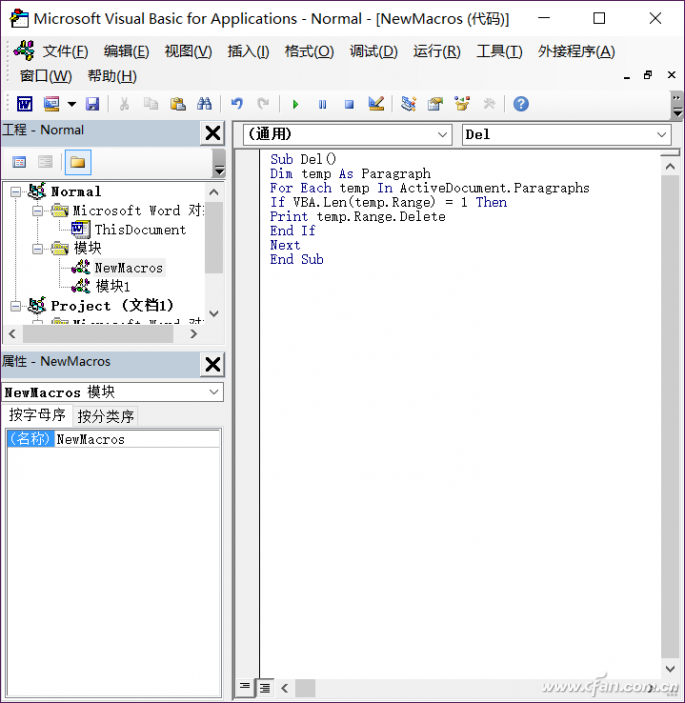Click the (名称) NewMacros property value field
This screenshot has height=703, width=685.
[x=136, y=439]
